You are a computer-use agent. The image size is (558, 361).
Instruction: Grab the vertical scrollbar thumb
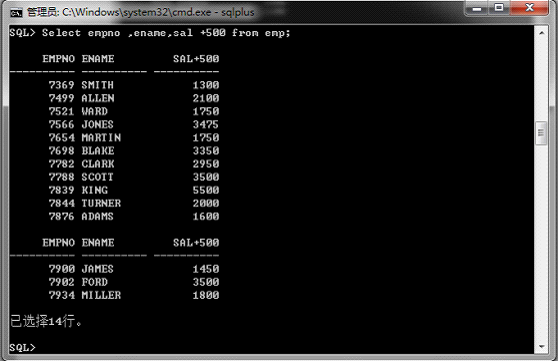pyautogui.click(x=541, y=133)
